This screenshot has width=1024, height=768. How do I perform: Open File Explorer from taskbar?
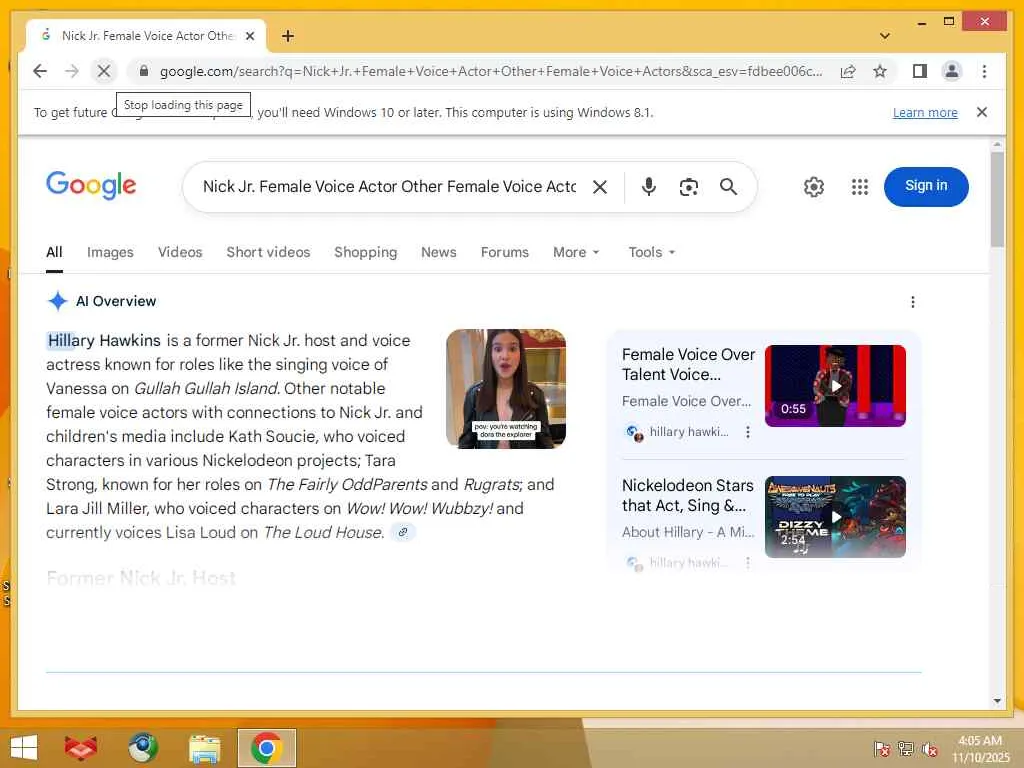coord(204,748)
